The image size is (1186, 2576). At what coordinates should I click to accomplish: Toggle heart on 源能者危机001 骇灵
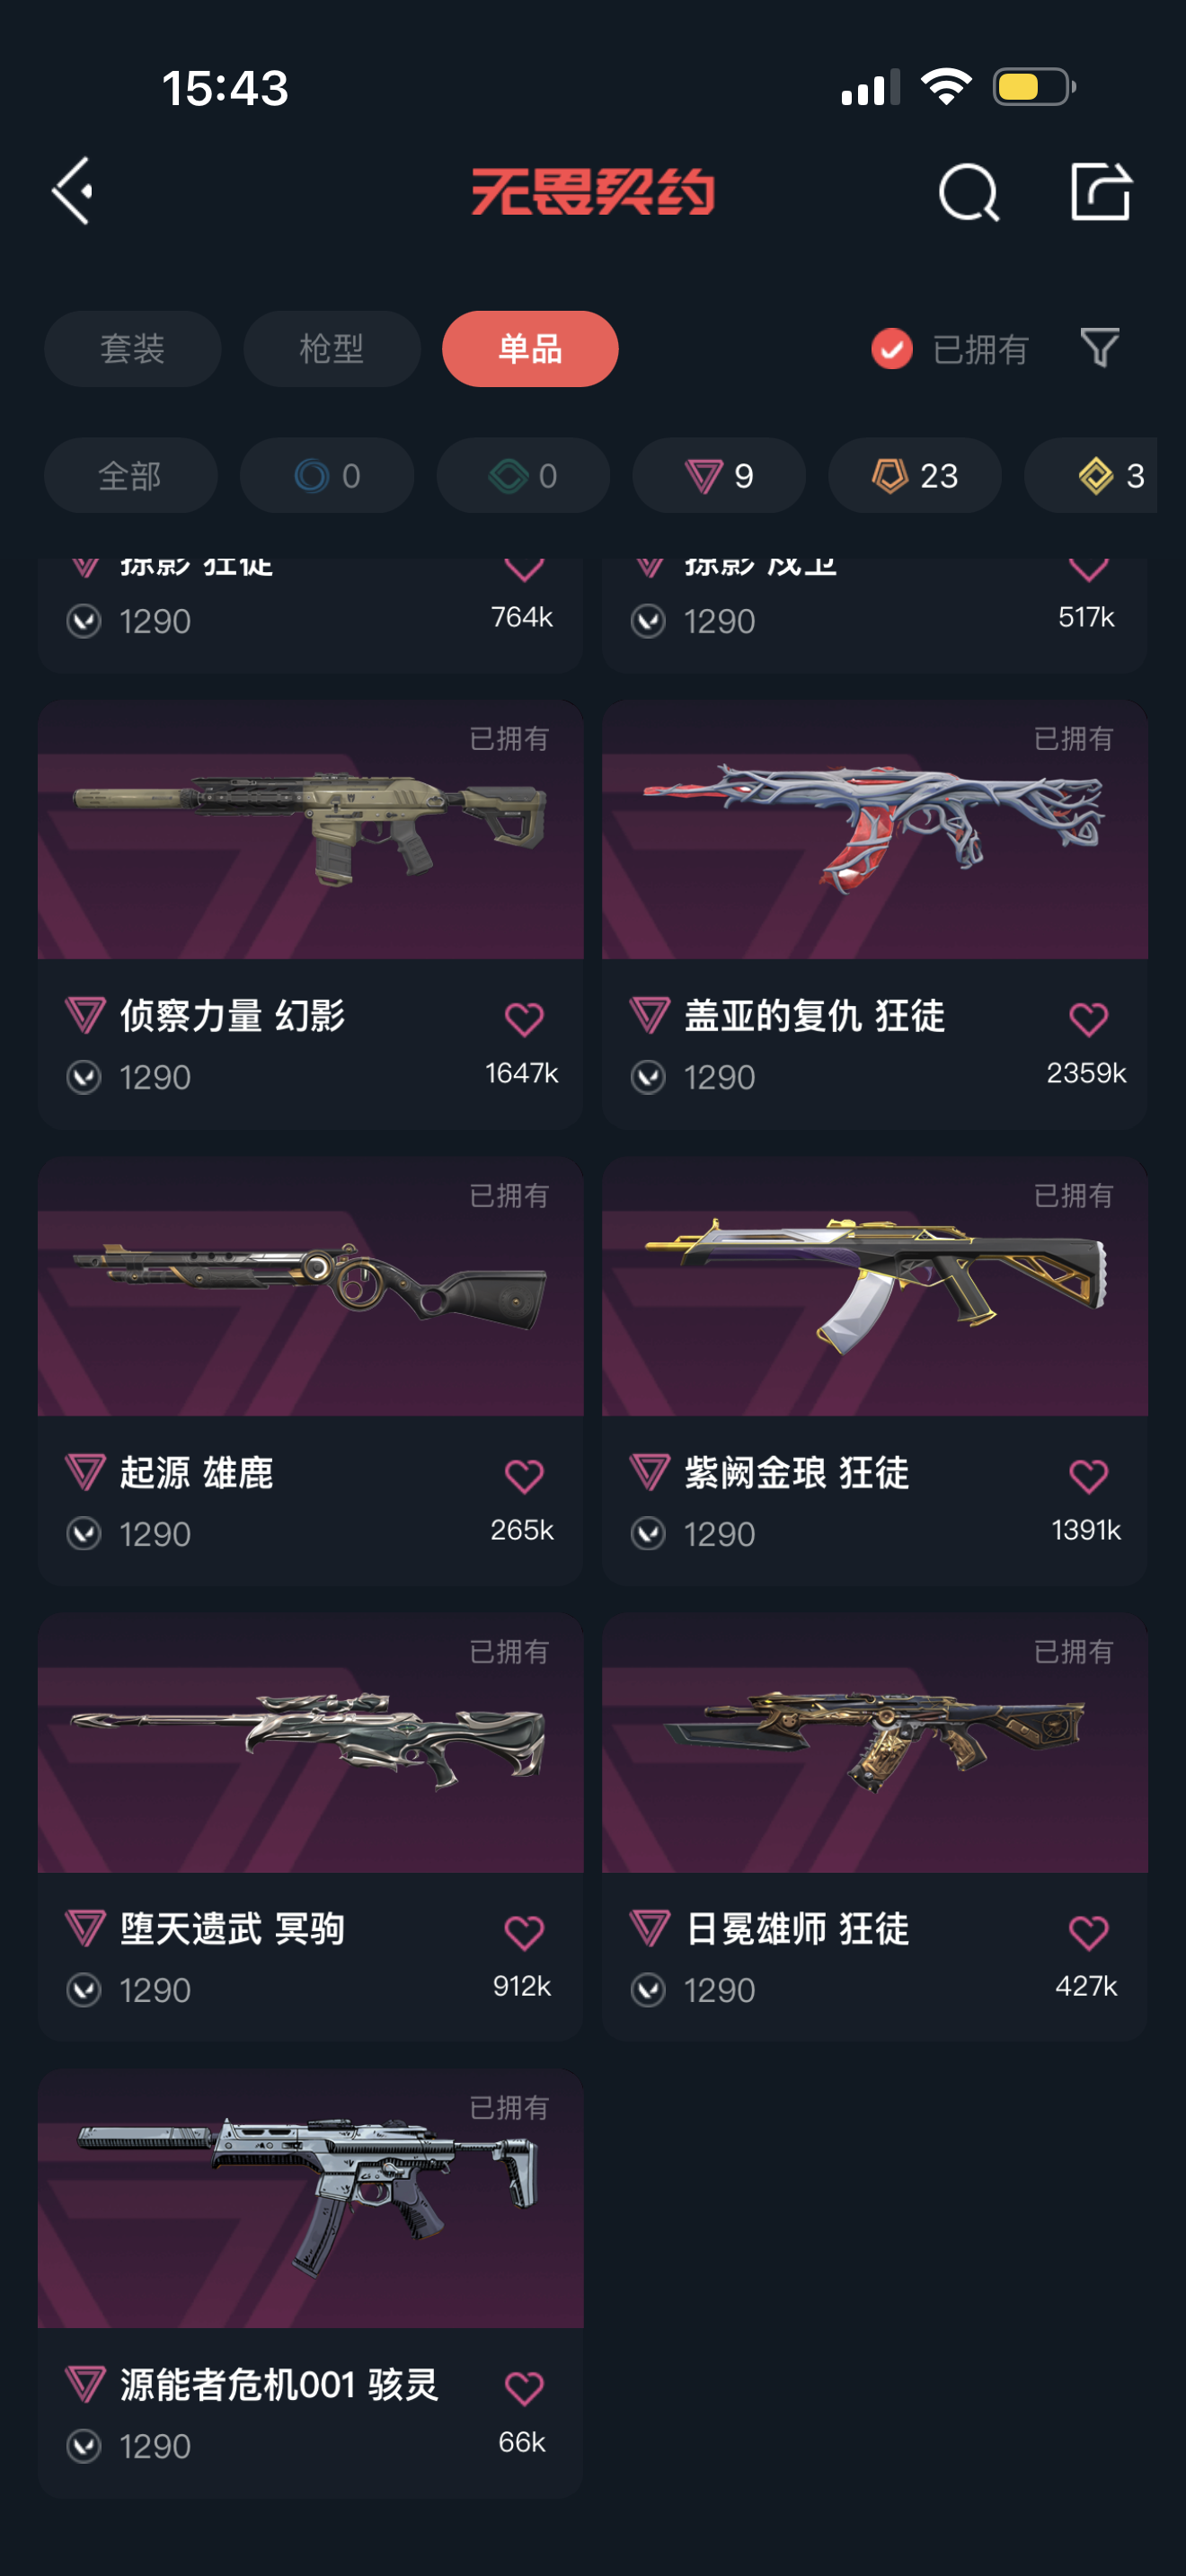click(x=524, y=2388)
